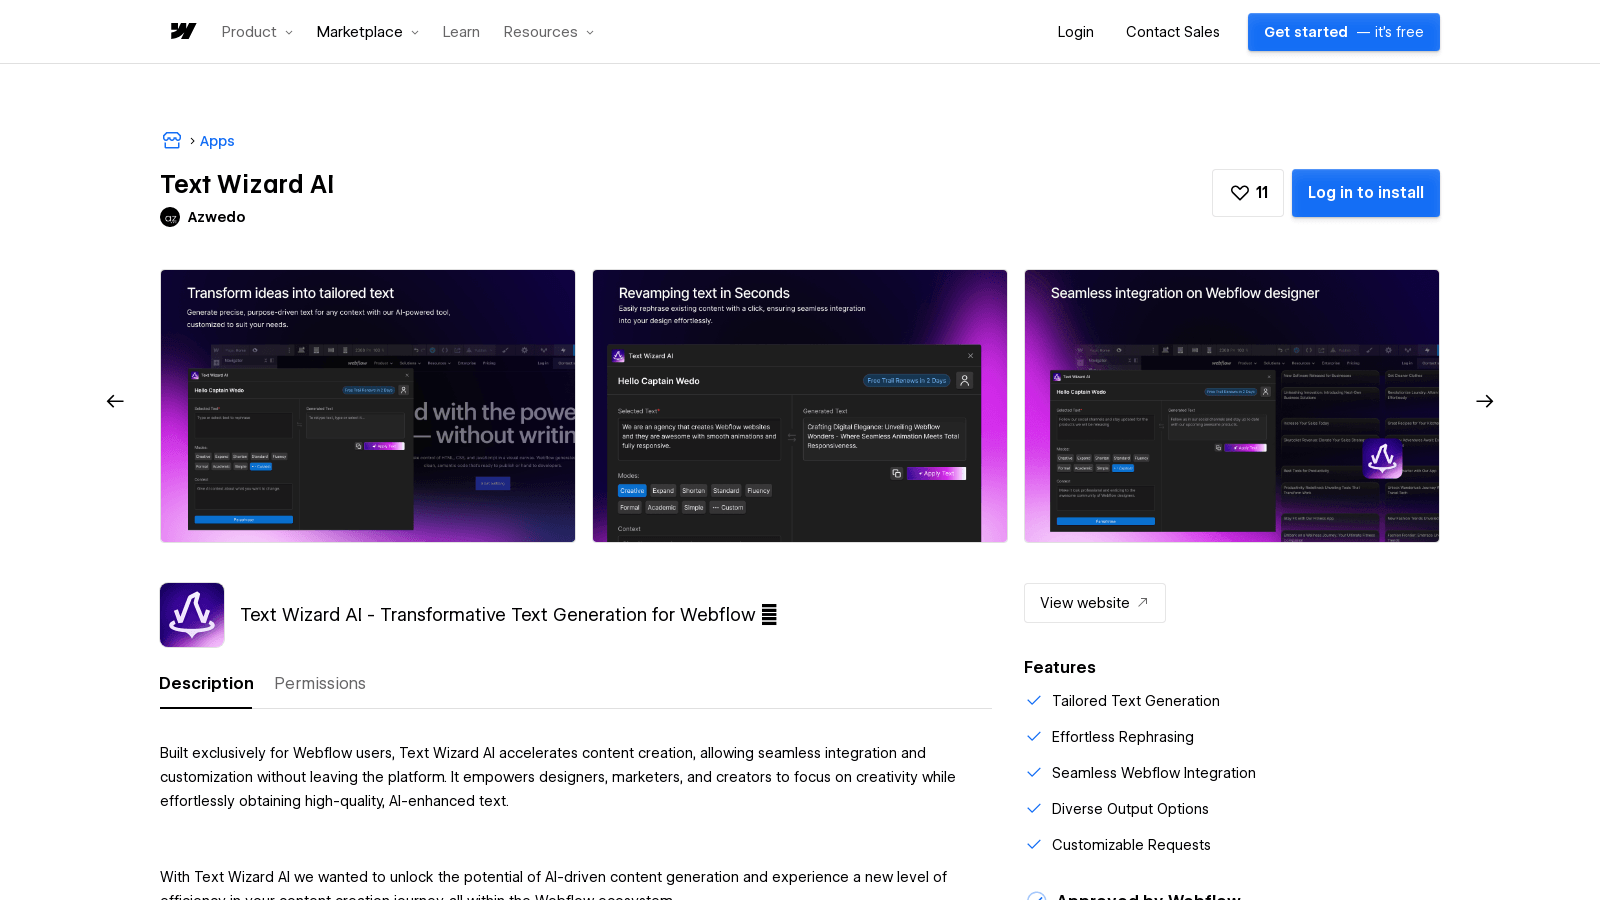Switch to the Description tab

[206, 683]
